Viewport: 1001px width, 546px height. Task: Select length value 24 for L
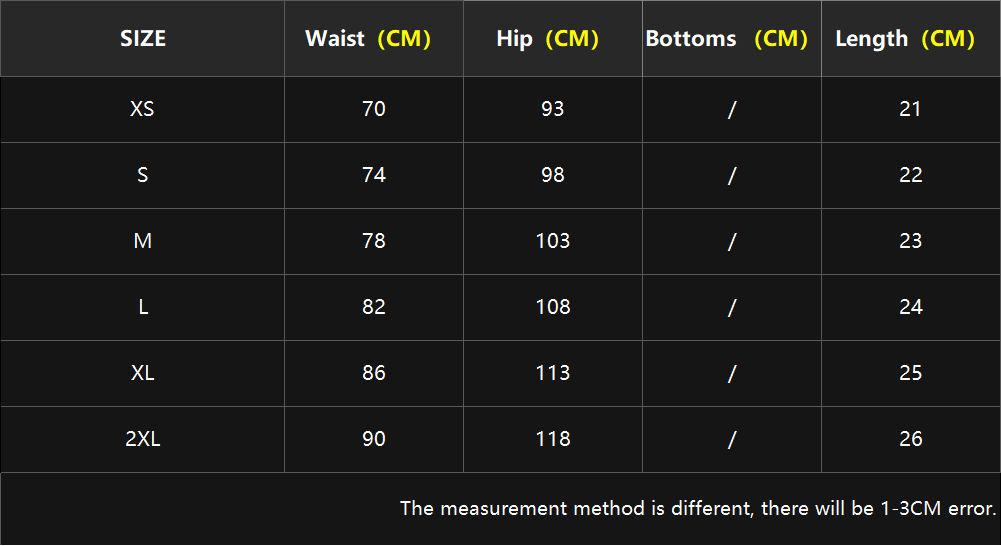910,307
